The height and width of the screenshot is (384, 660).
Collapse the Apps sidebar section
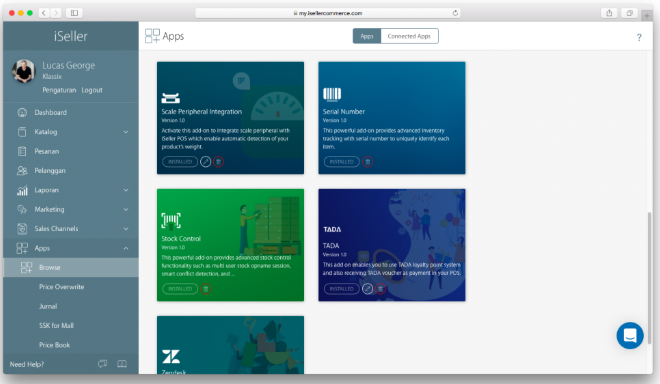point(126,248)
